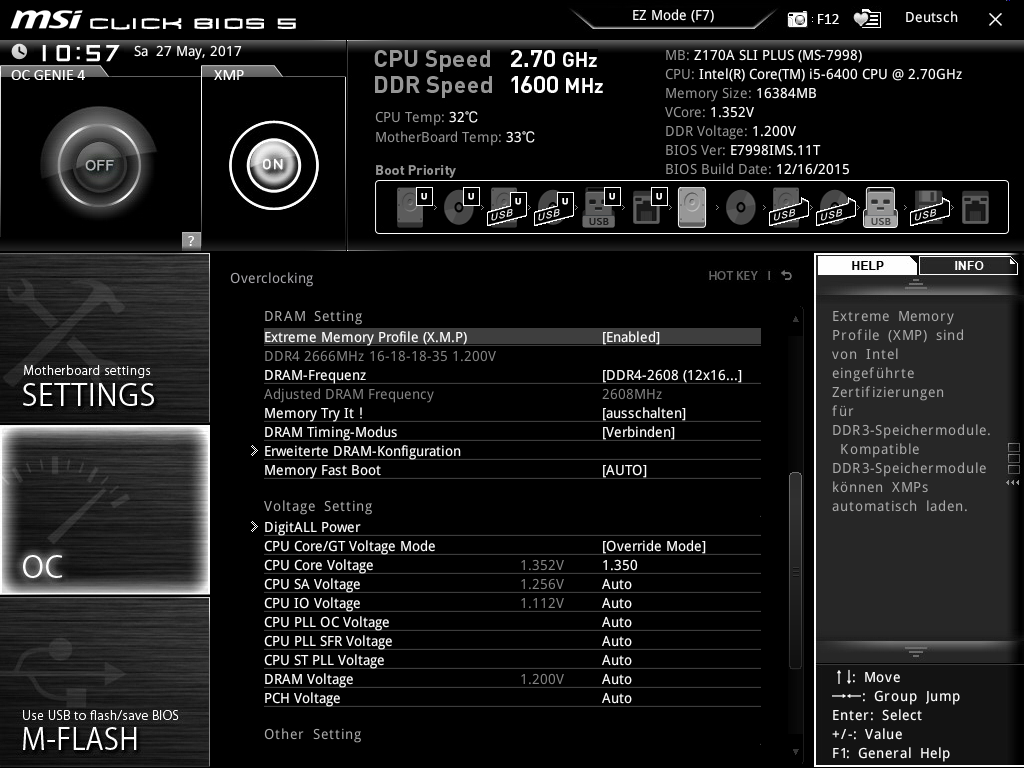
Task: Open favorites via the heart icon
Action: [867, 19]
